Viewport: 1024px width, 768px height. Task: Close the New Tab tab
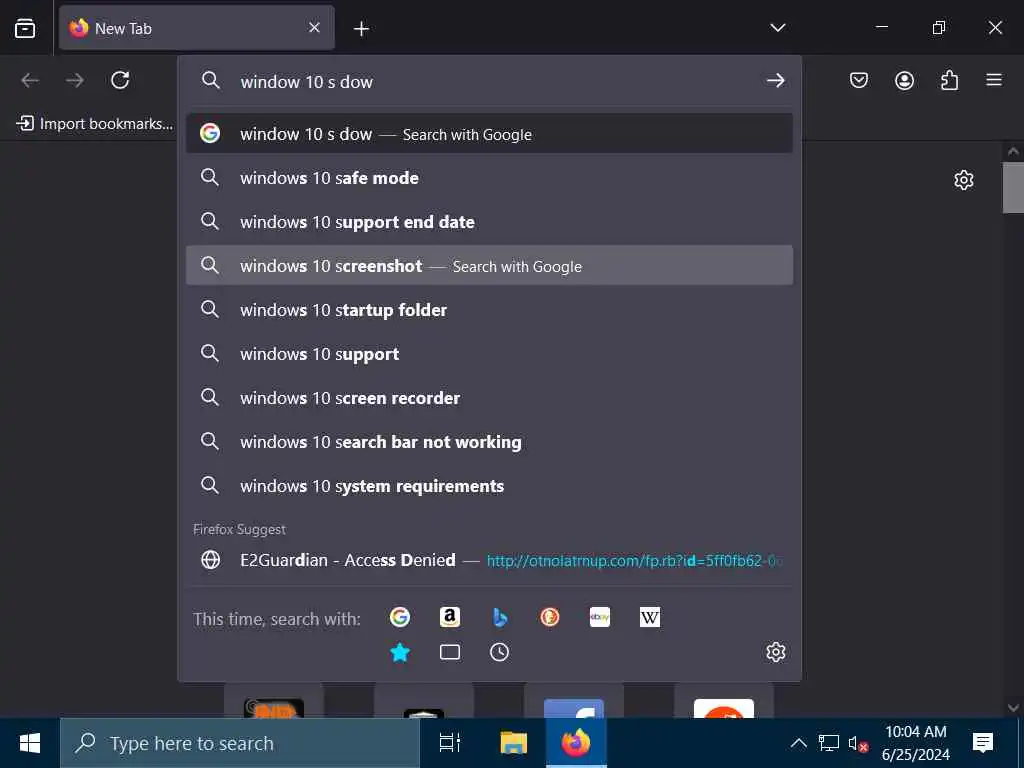pyautogui.click(x=314, y=27)
